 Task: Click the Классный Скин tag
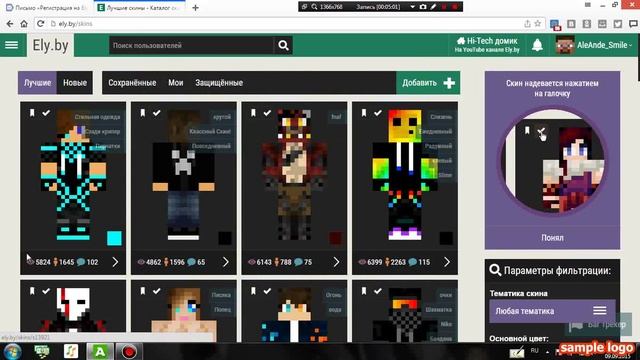[x=210, y=131]
